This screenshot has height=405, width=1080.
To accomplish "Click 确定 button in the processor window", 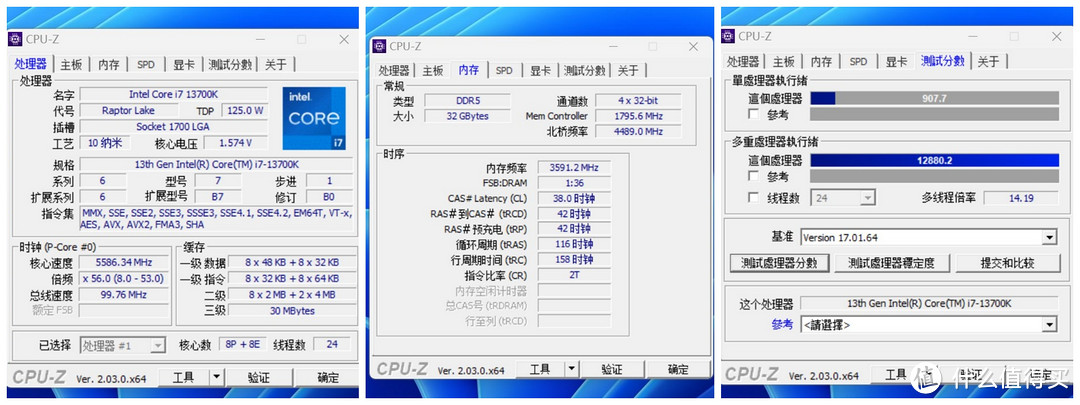I will point(328,377).
